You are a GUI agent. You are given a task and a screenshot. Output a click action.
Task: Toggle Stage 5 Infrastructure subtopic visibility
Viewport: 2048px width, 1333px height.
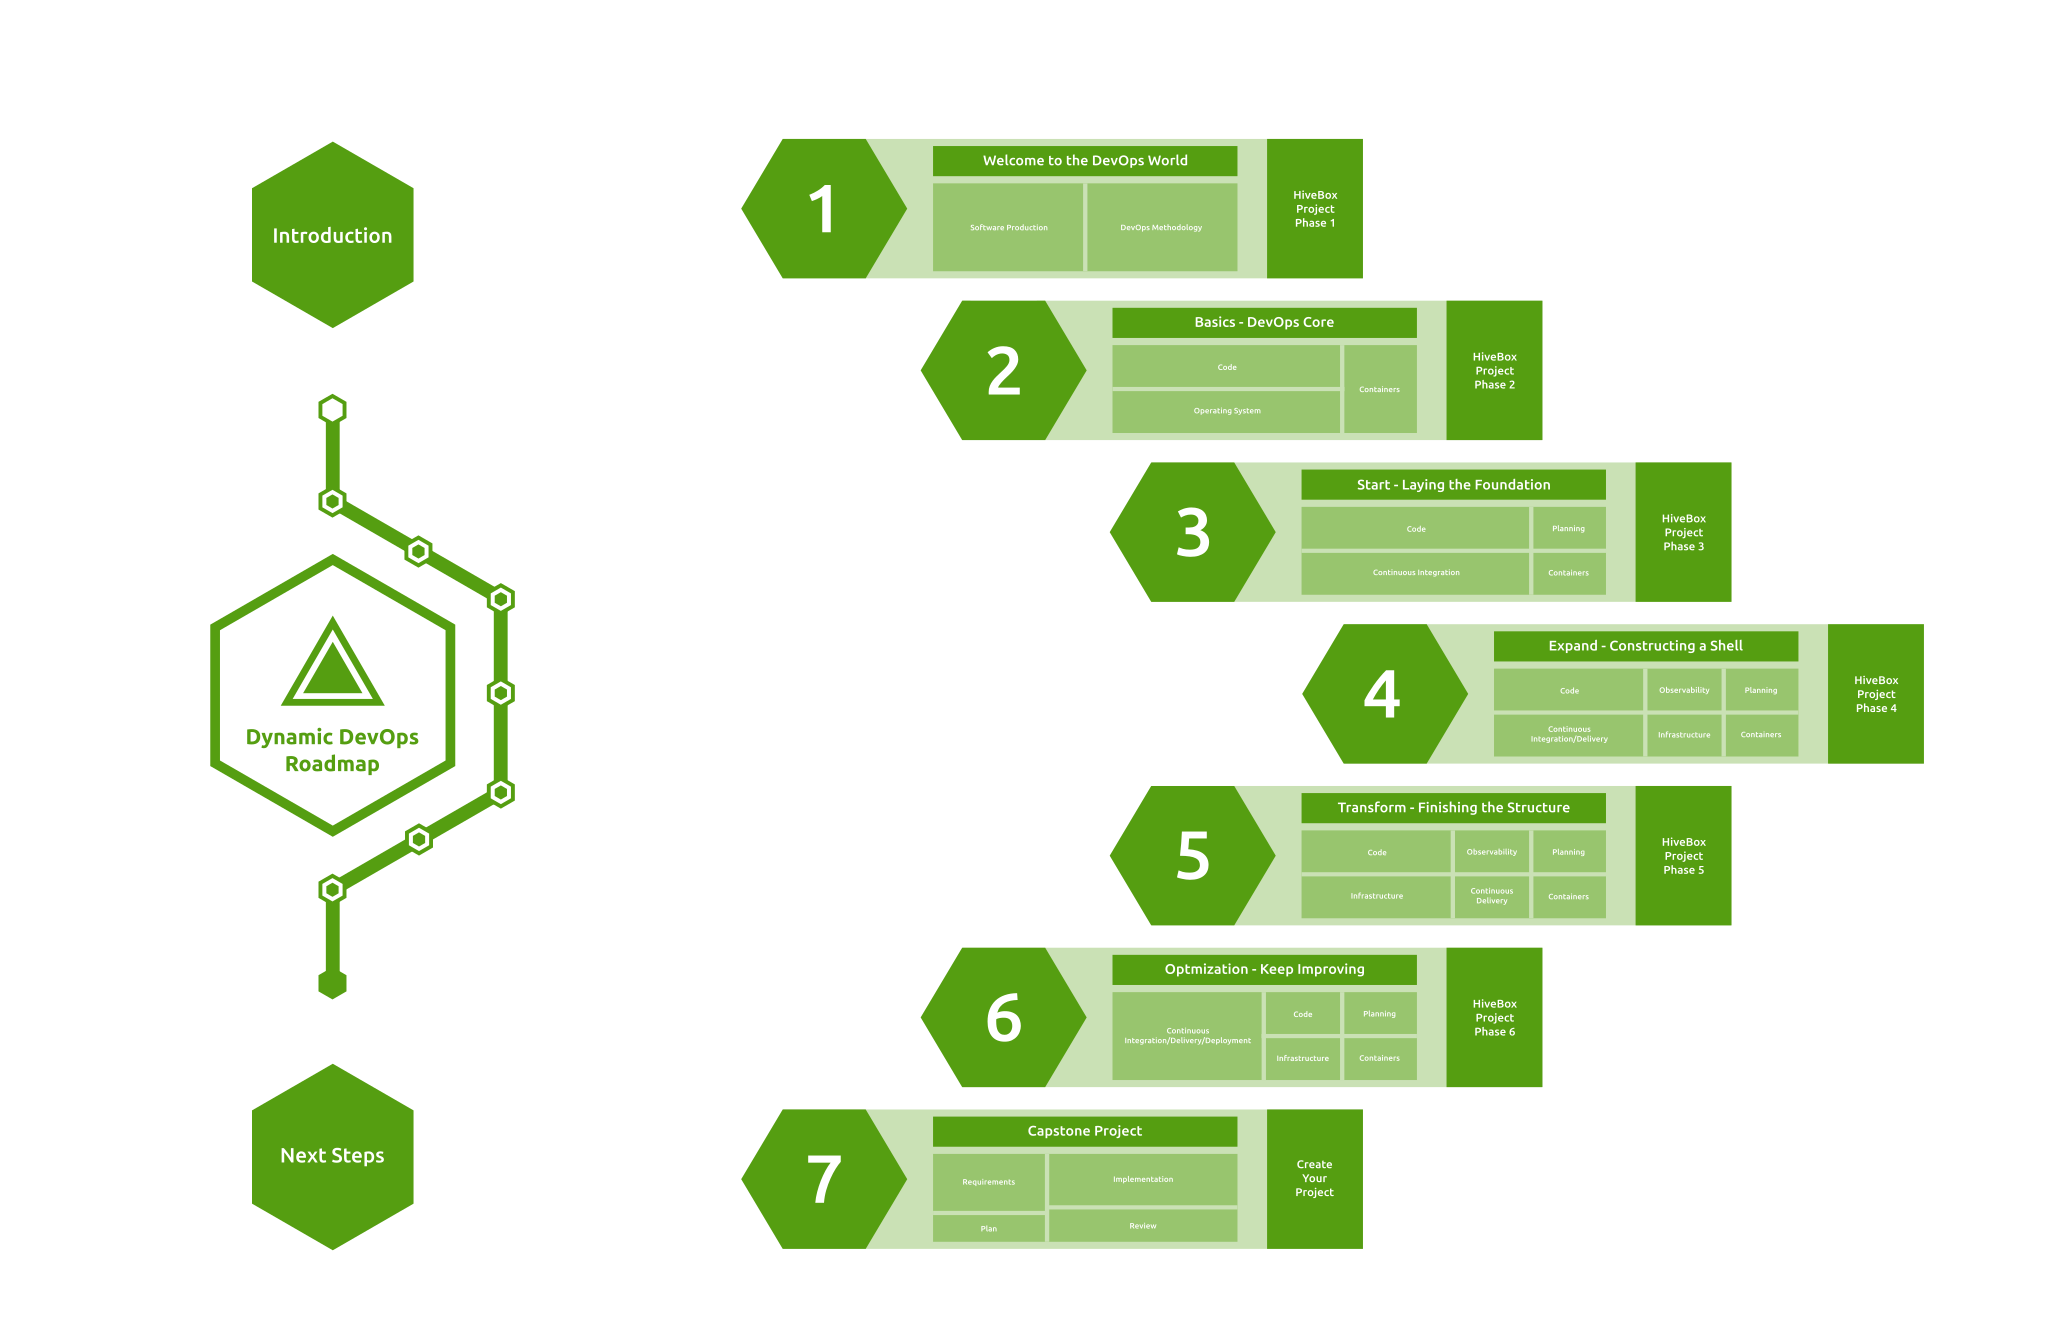point(1376,897)
